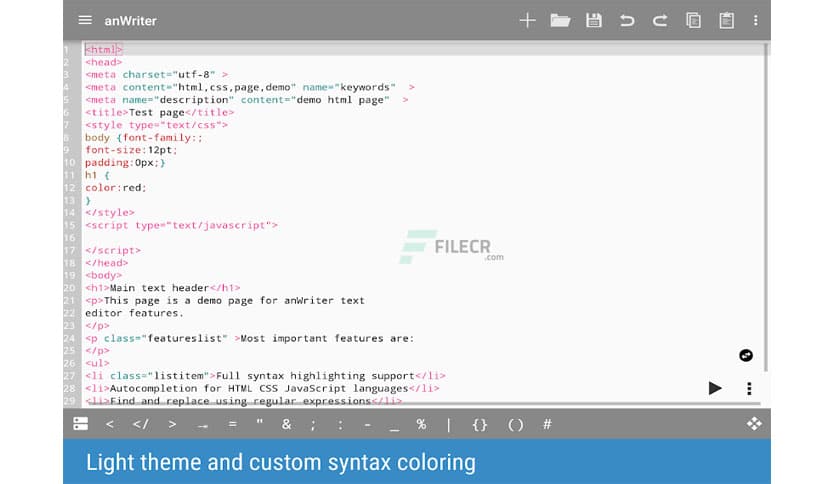Click the "editor features." line
836x484 pixels.
pyautogui.click(x=134, y=313)
